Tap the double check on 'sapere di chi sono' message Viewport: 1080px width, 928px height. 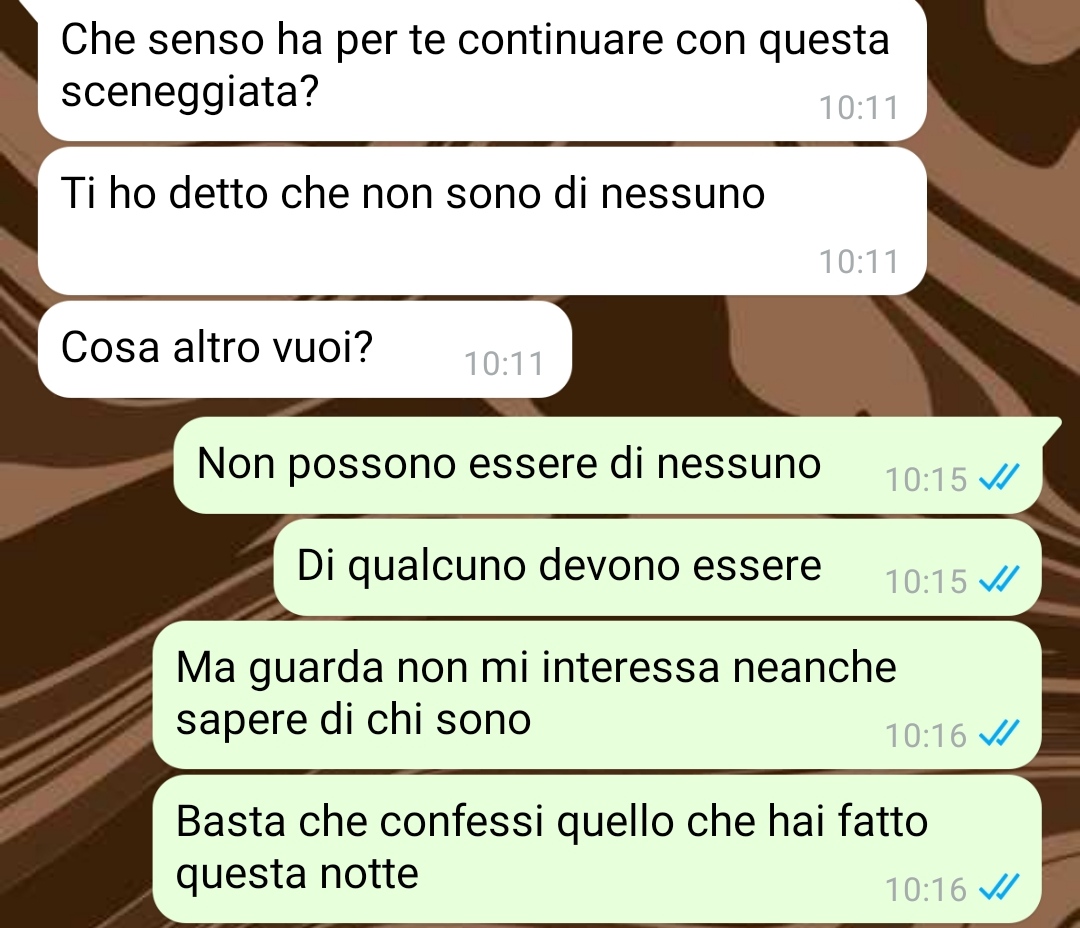pyautogui.click(x=999, y=734)
